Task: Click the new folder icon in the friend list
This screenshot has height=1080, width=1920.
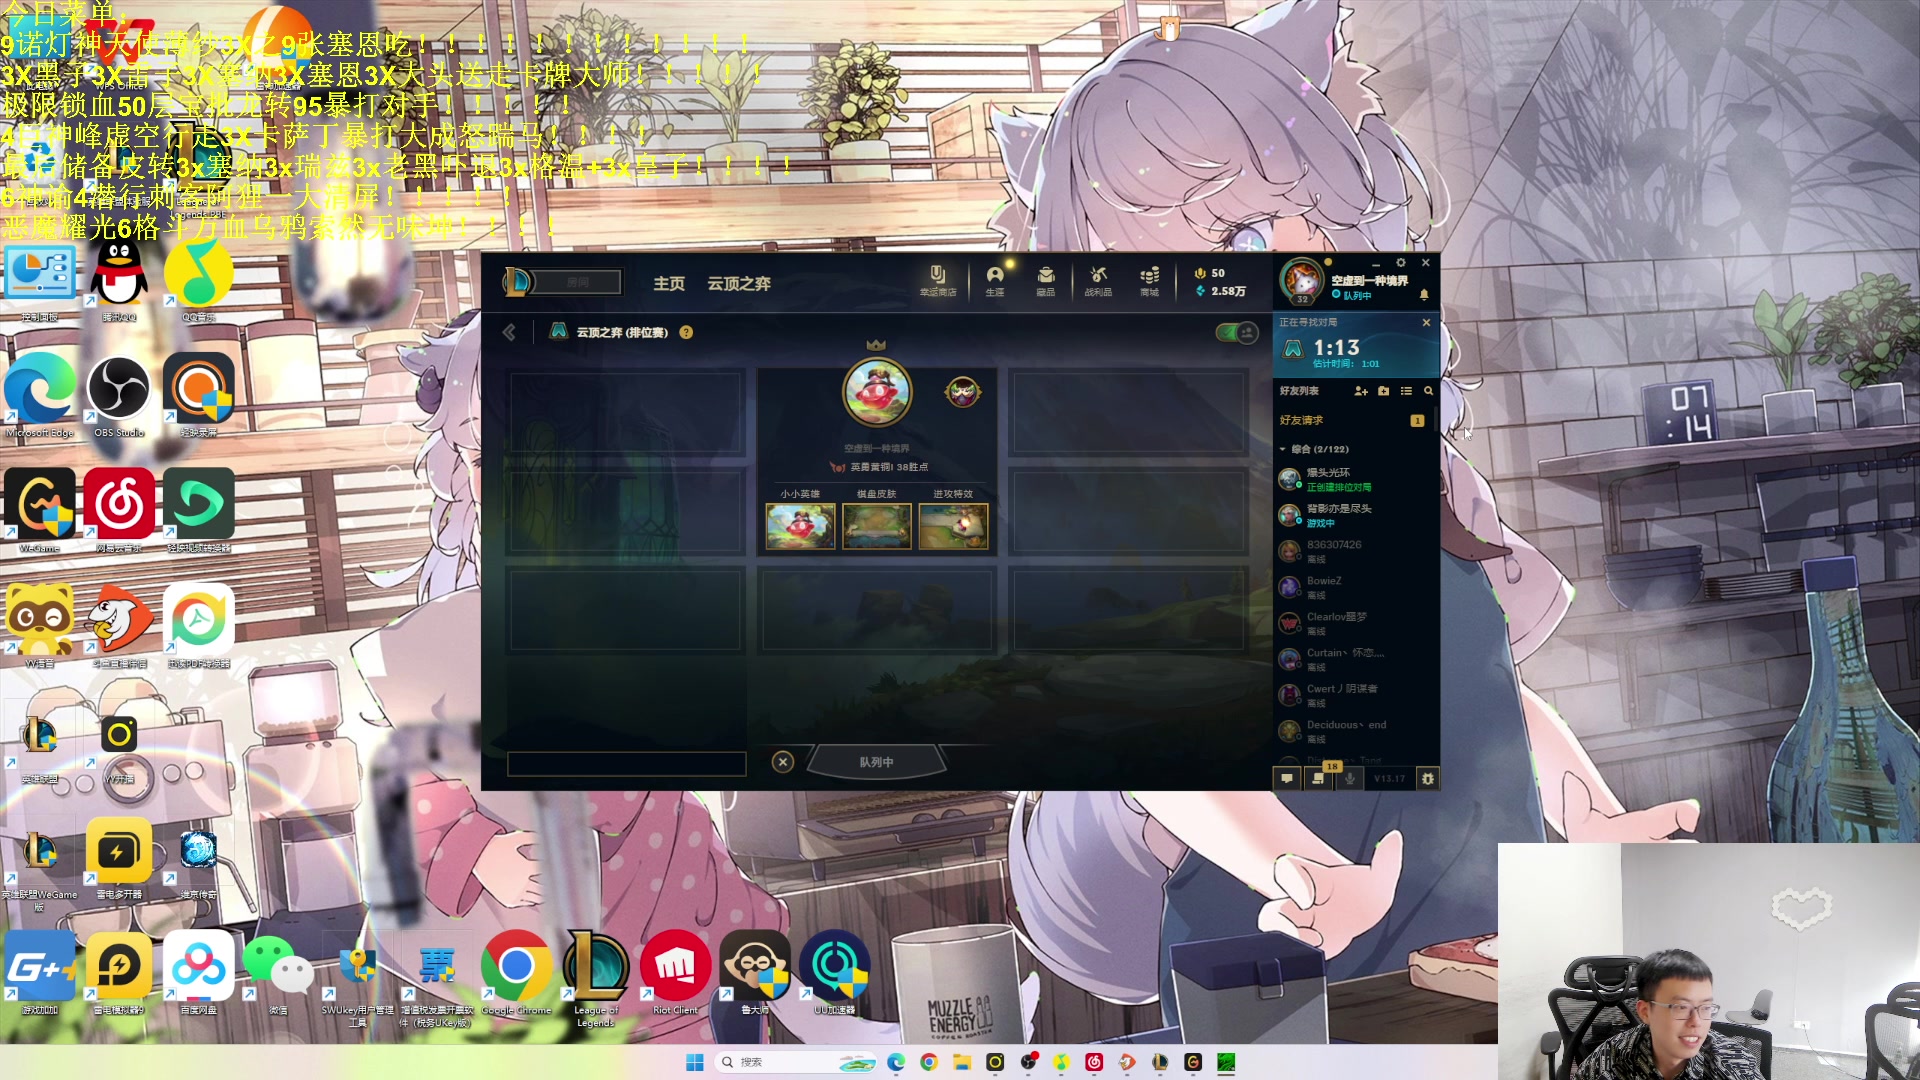Action: [1384, 391]
